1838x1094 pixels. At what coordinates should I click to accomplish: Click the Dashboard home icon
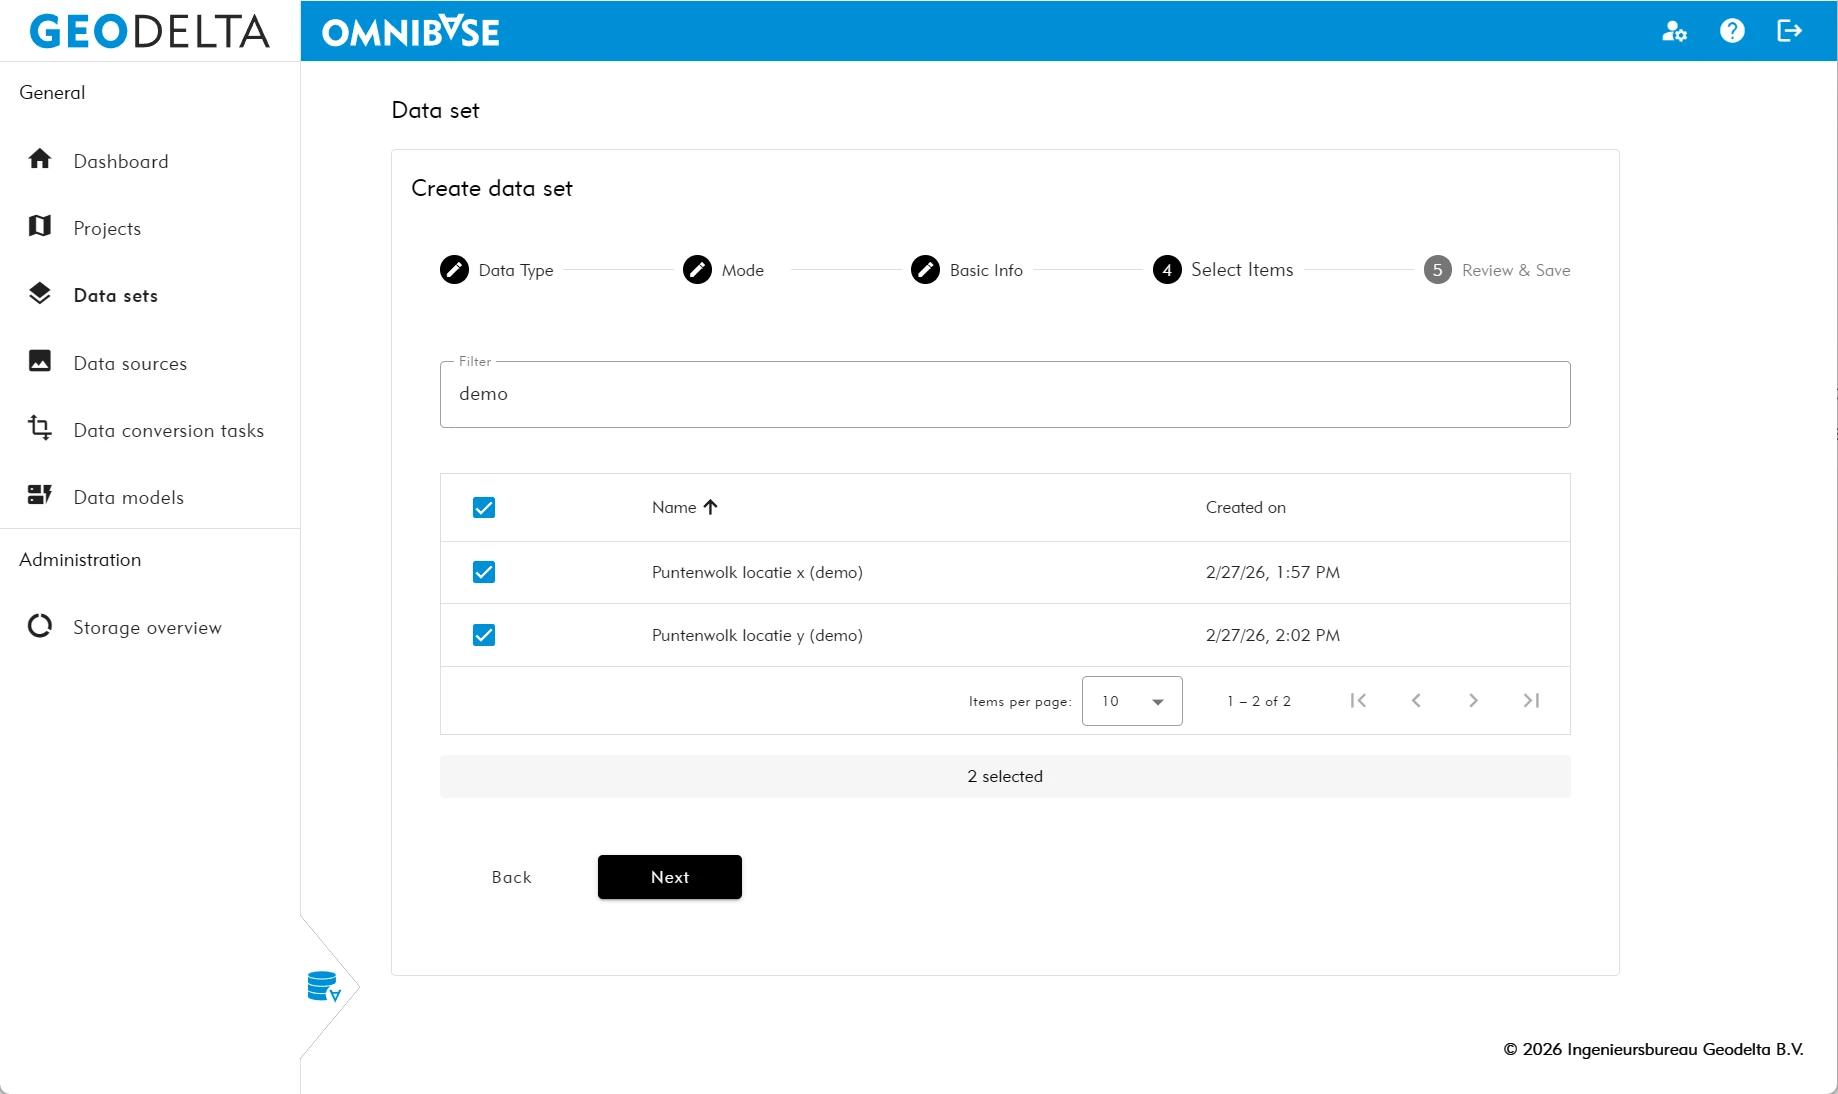(x=40, y=160)
